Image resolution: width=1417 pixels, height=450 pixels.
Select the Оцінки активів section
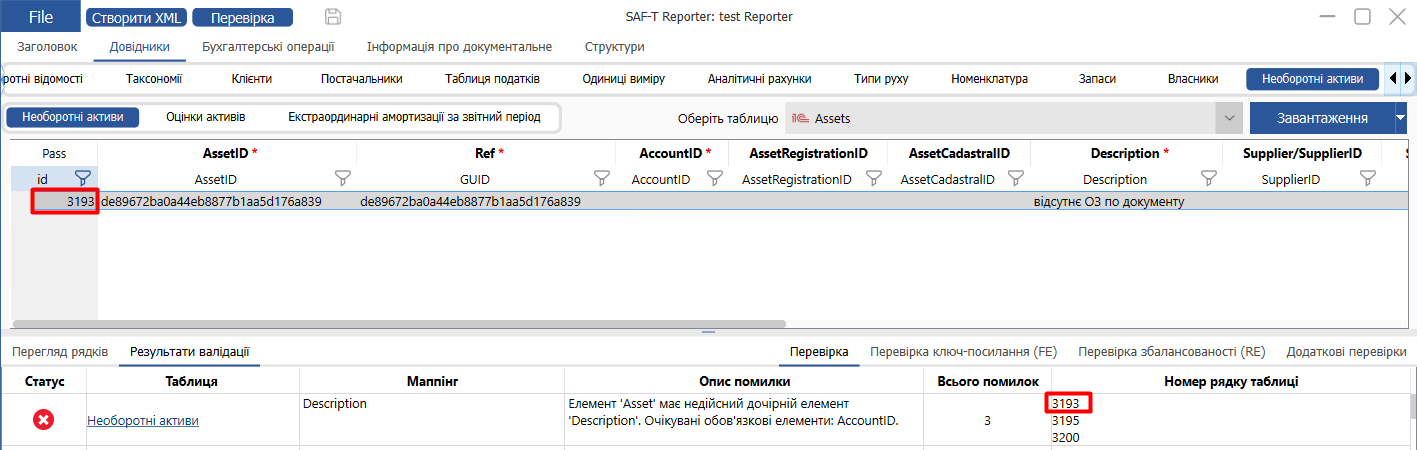tap(205, 117)
